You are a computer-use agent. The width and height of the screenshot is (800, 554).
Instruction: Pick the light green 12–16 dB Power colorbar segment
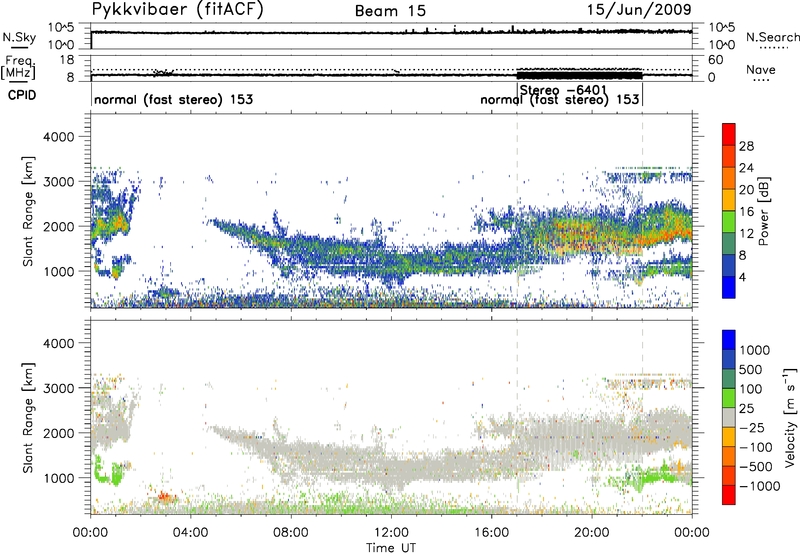[729, 221]
